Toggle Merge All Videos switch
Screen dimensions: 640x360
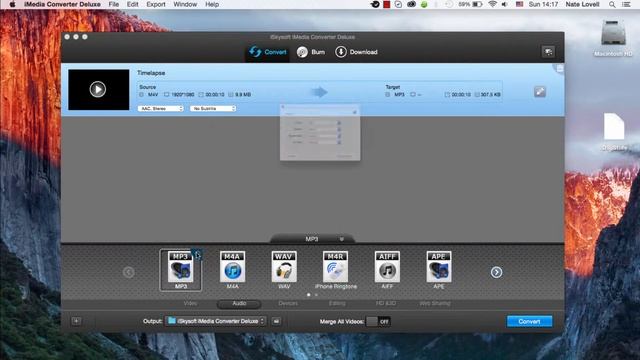coord(378,322)
